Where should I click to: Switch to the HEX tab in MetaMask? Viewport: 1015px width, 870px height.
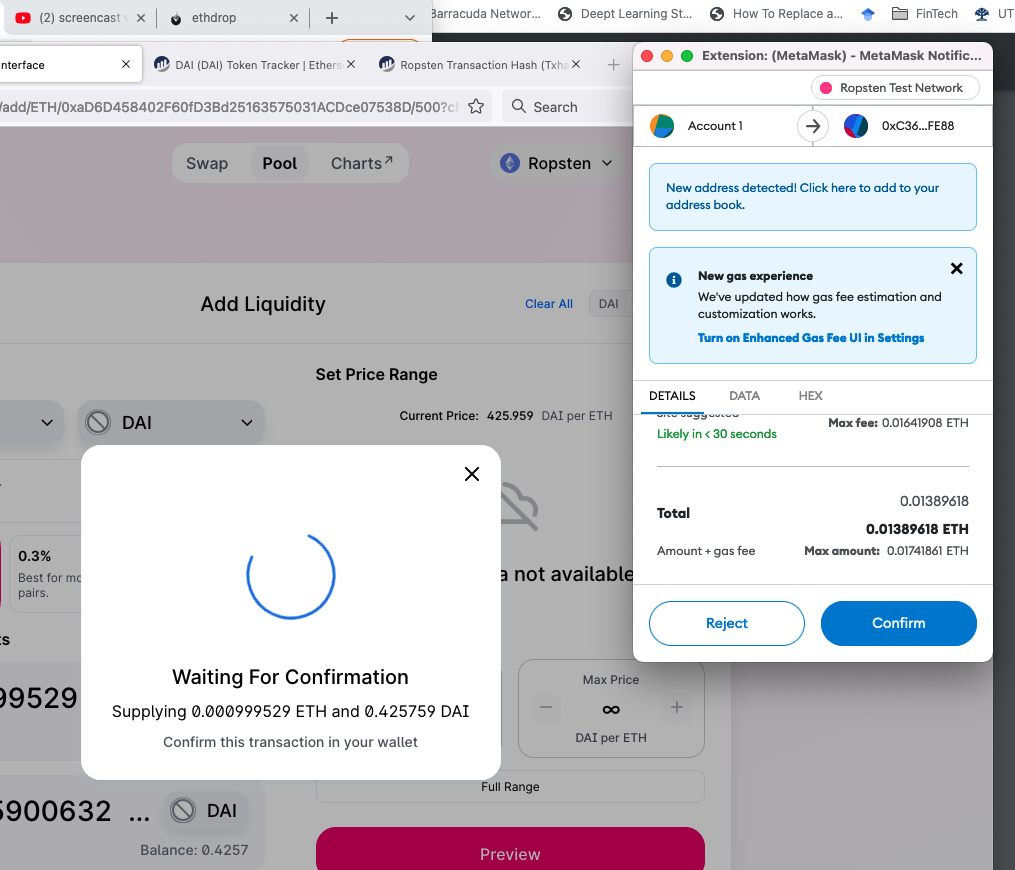(x=810, y=396)
